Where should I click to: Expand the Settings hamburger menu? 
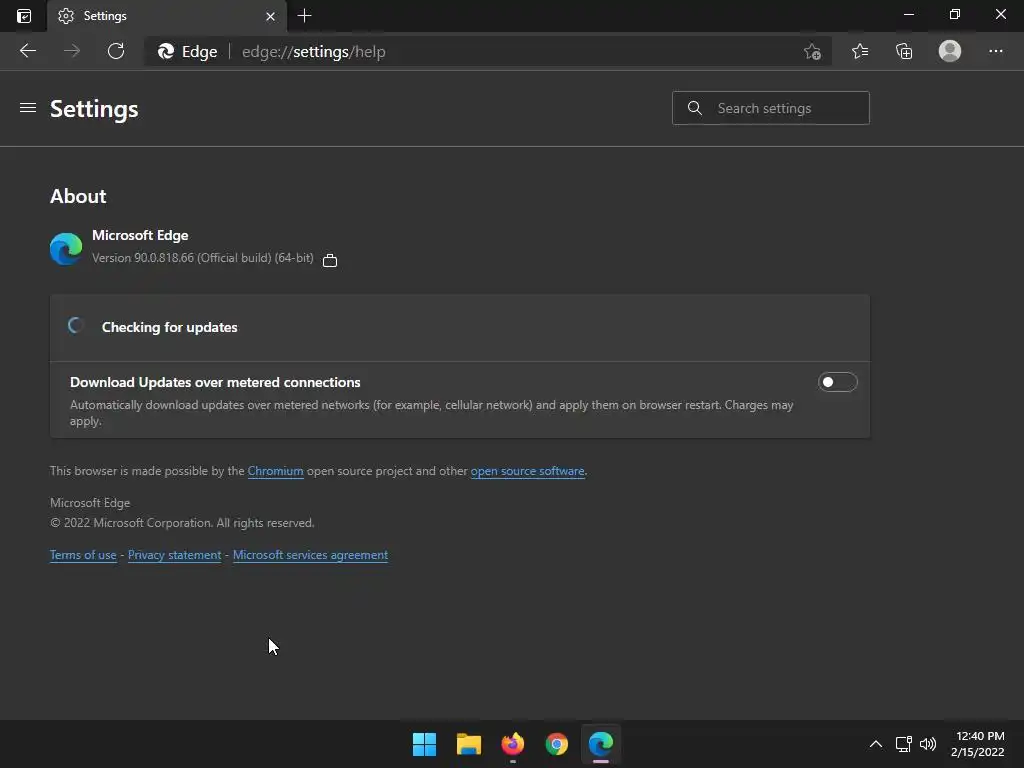point(27,107)
